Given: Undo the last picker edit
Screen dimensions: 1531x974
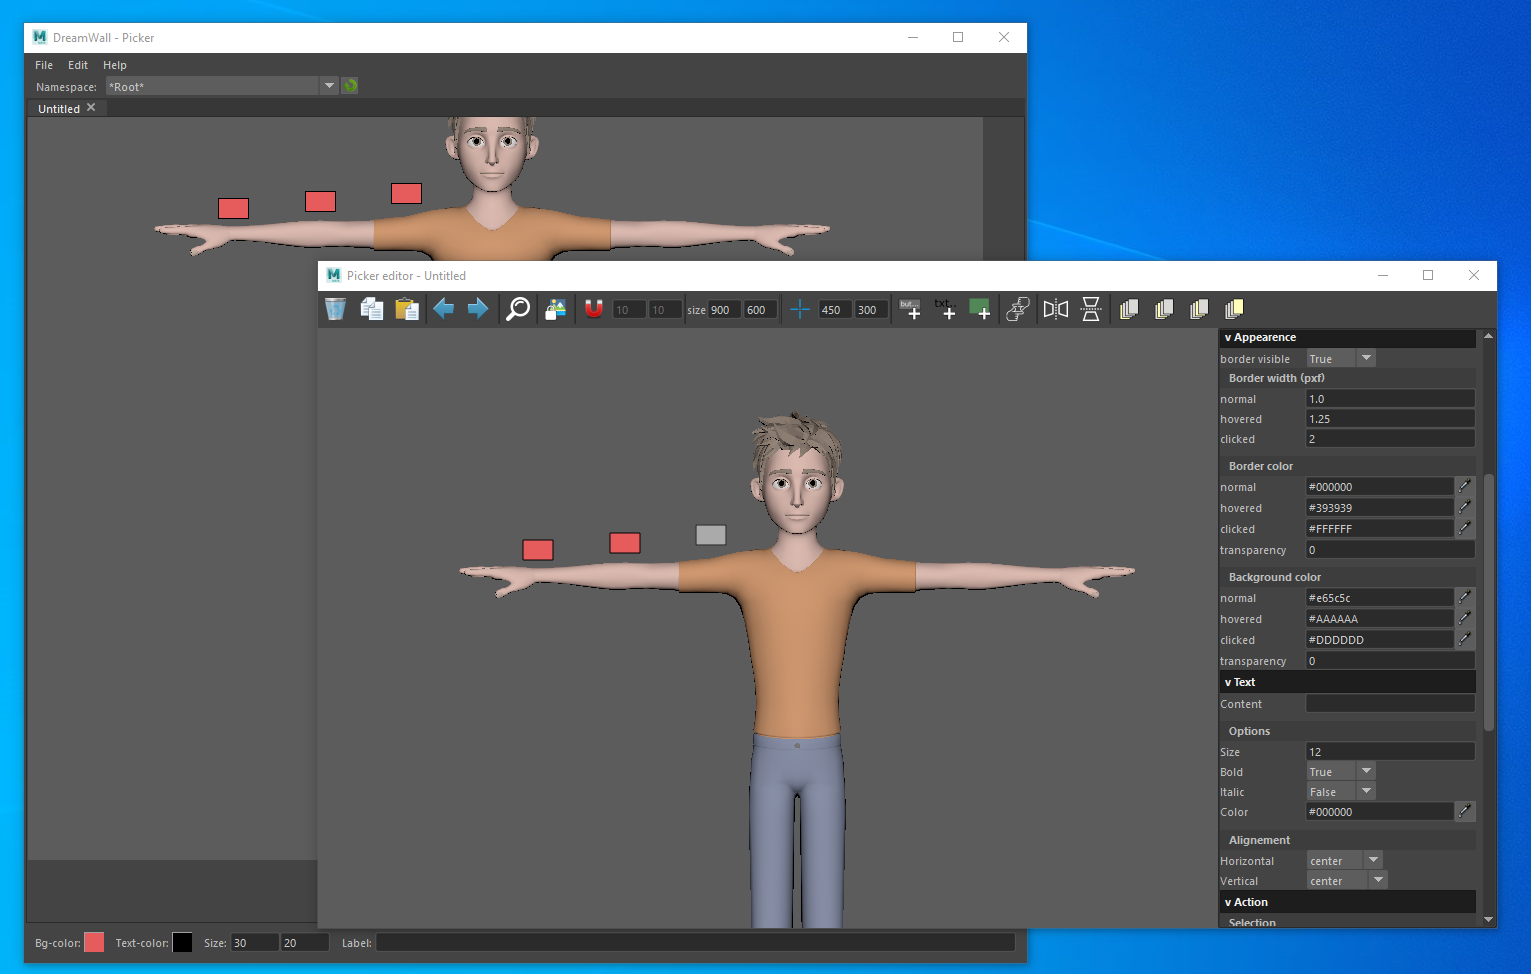Looking at the screenshot, I should [443, 309].
